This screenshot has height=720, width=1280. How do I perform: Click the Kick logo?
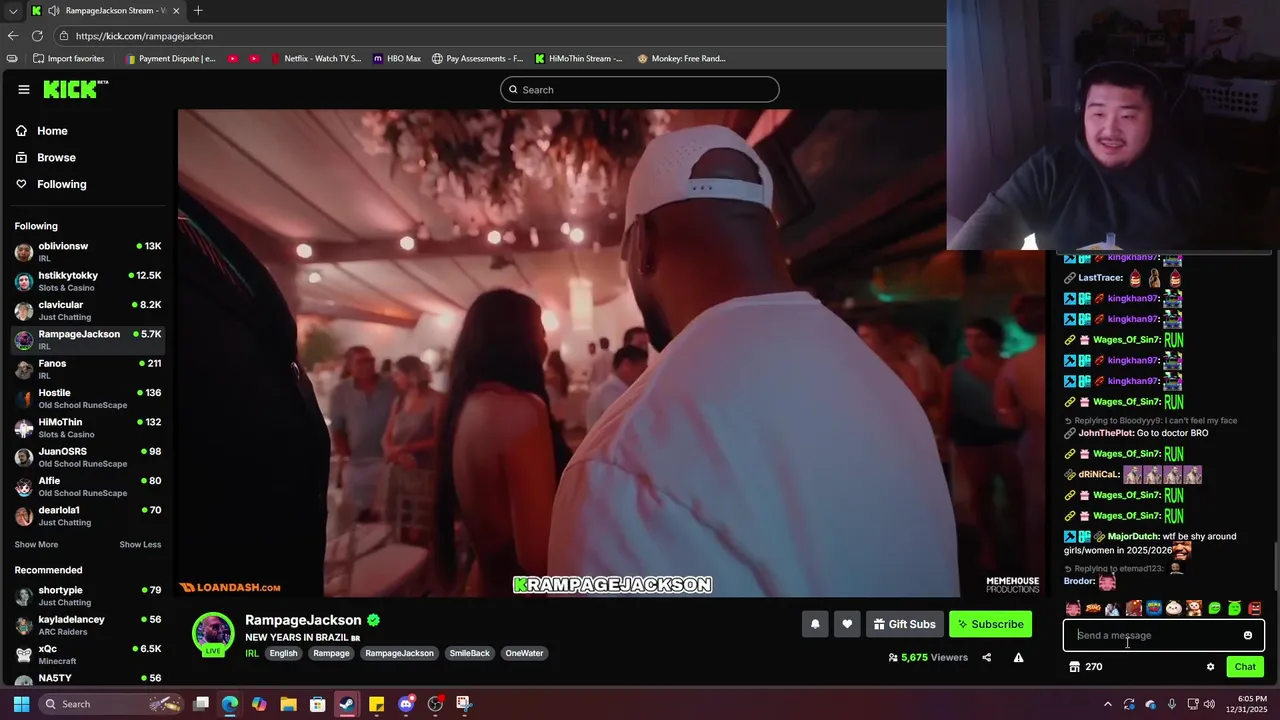click(x=75, y=89)
